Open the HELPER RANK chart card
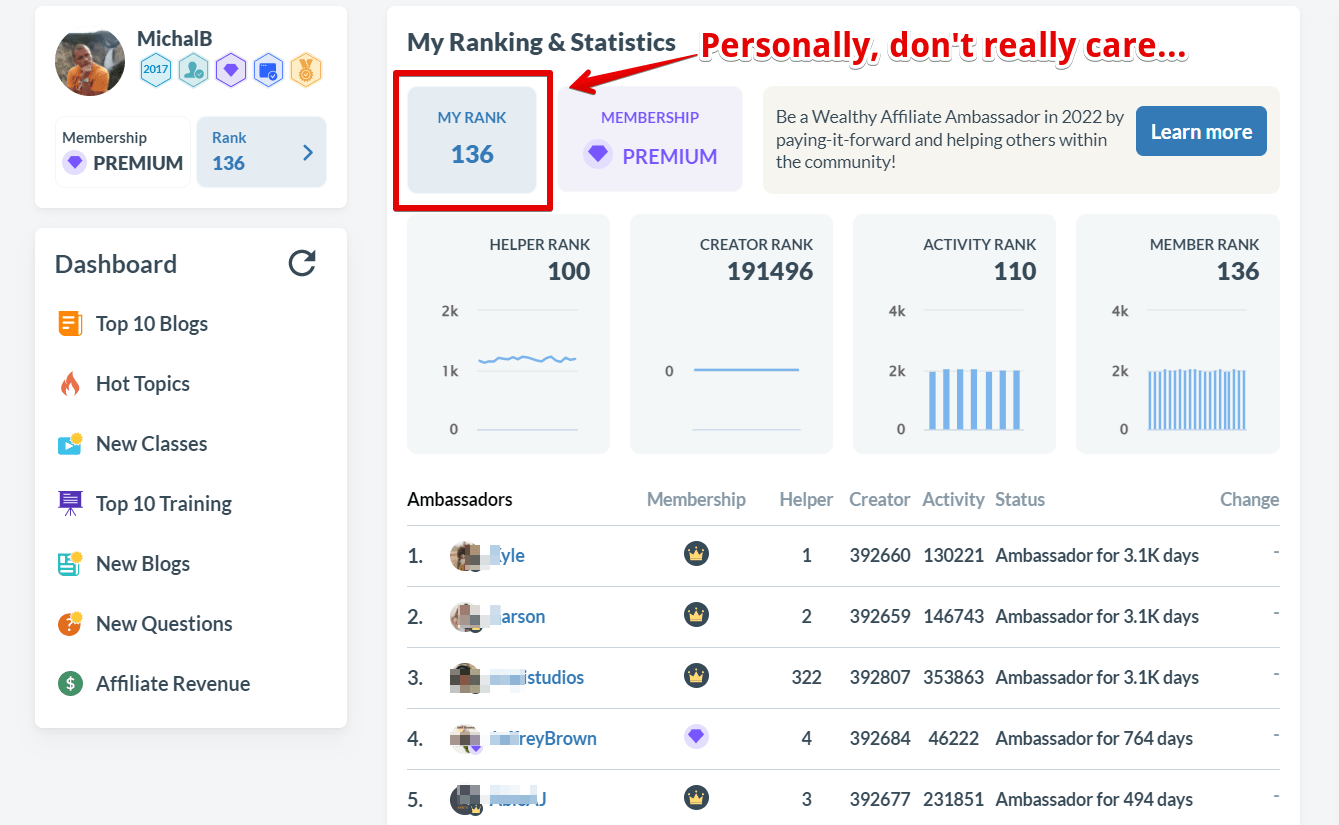Screen dimensions: 1339x825 508,334
